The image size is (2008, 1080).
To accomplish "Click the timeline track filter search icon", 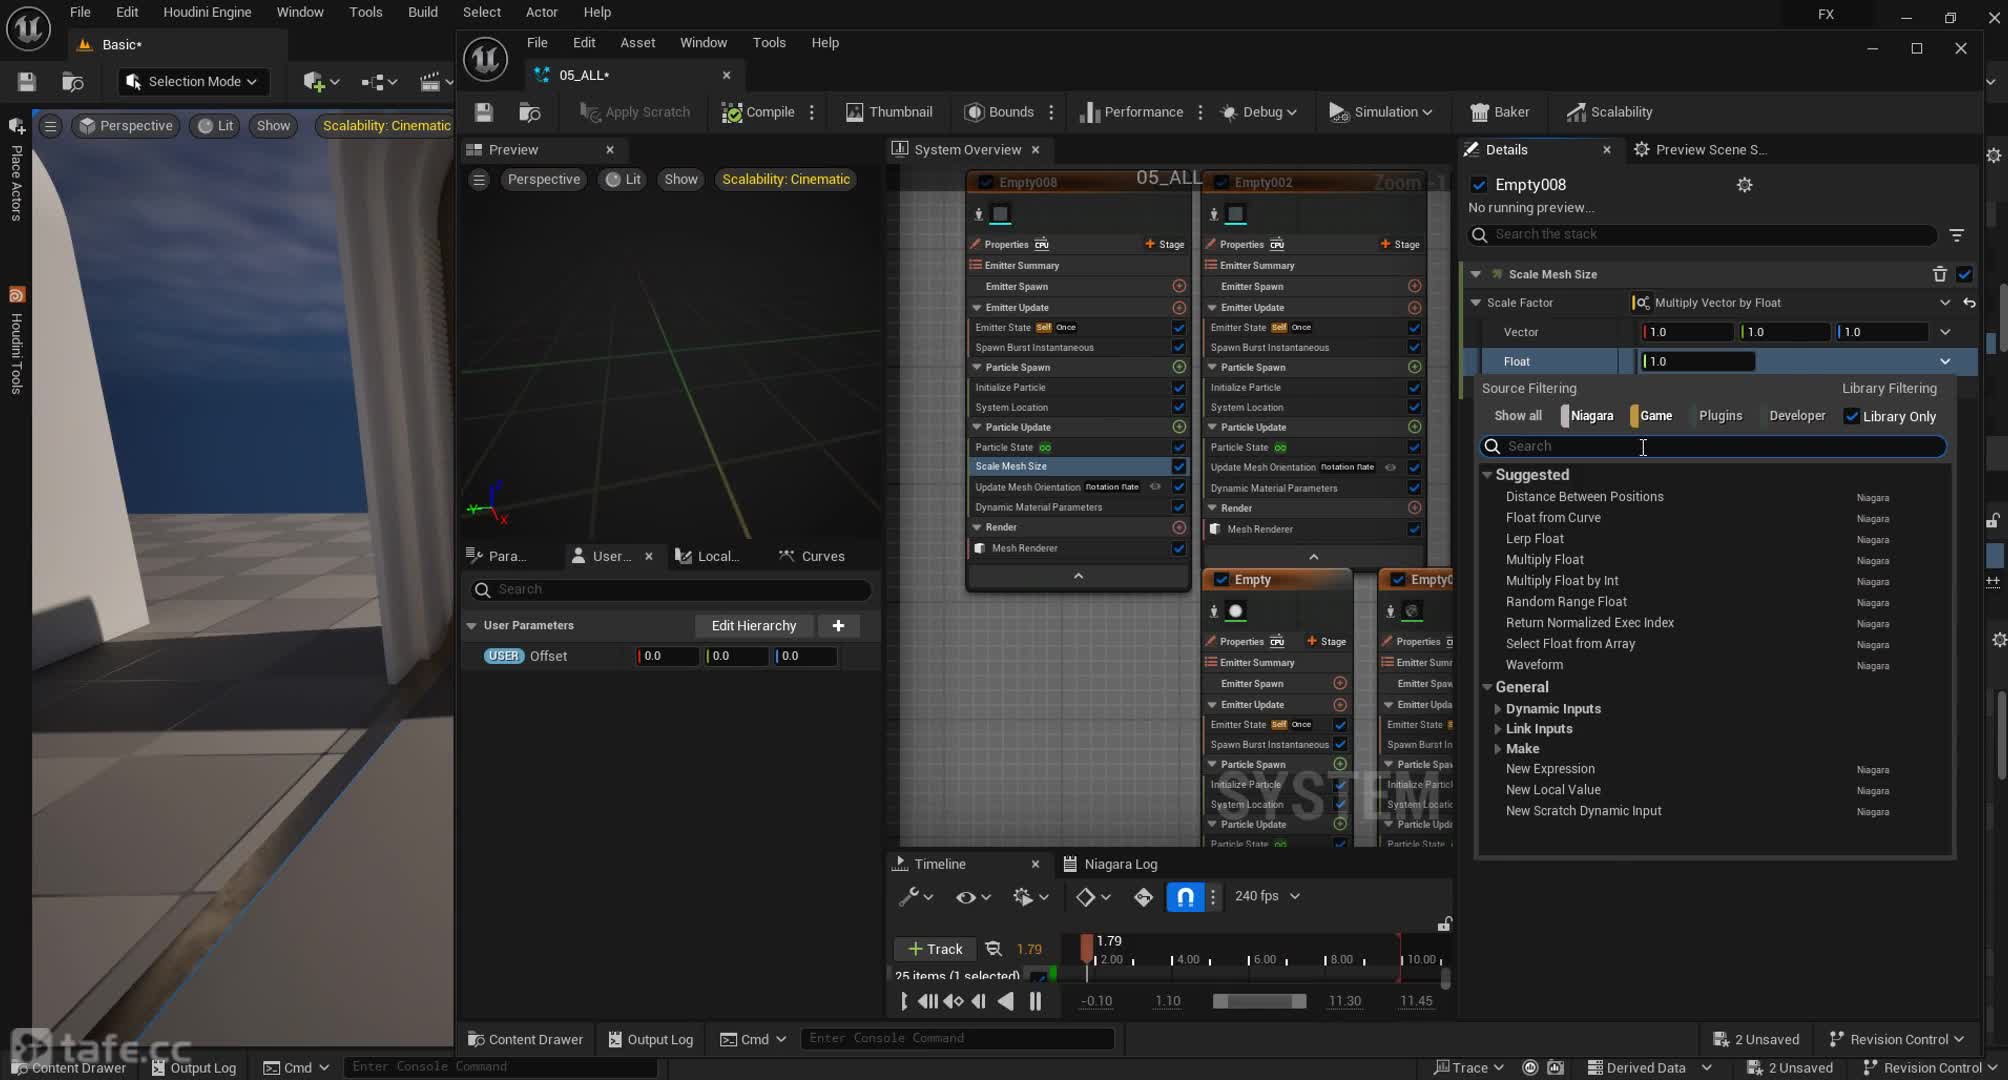I will click(x=993, y=949).
